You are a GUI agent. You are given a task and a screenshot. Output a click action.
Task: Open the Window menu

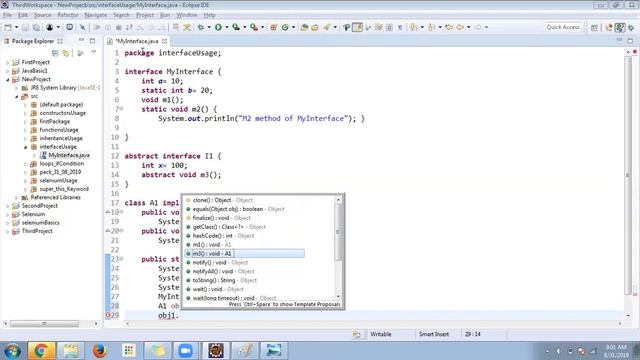[187, 15]
